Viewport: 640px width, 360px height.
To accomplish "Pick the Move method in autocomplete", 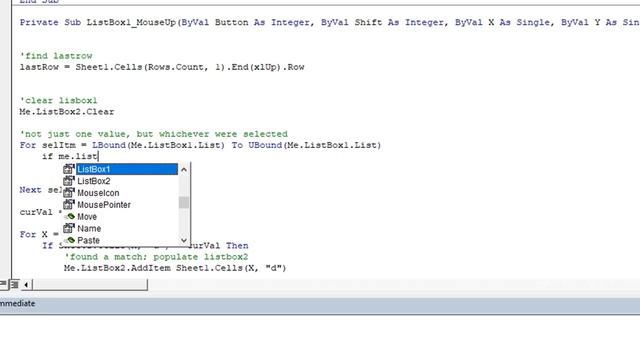I will [x=87, y=216].
